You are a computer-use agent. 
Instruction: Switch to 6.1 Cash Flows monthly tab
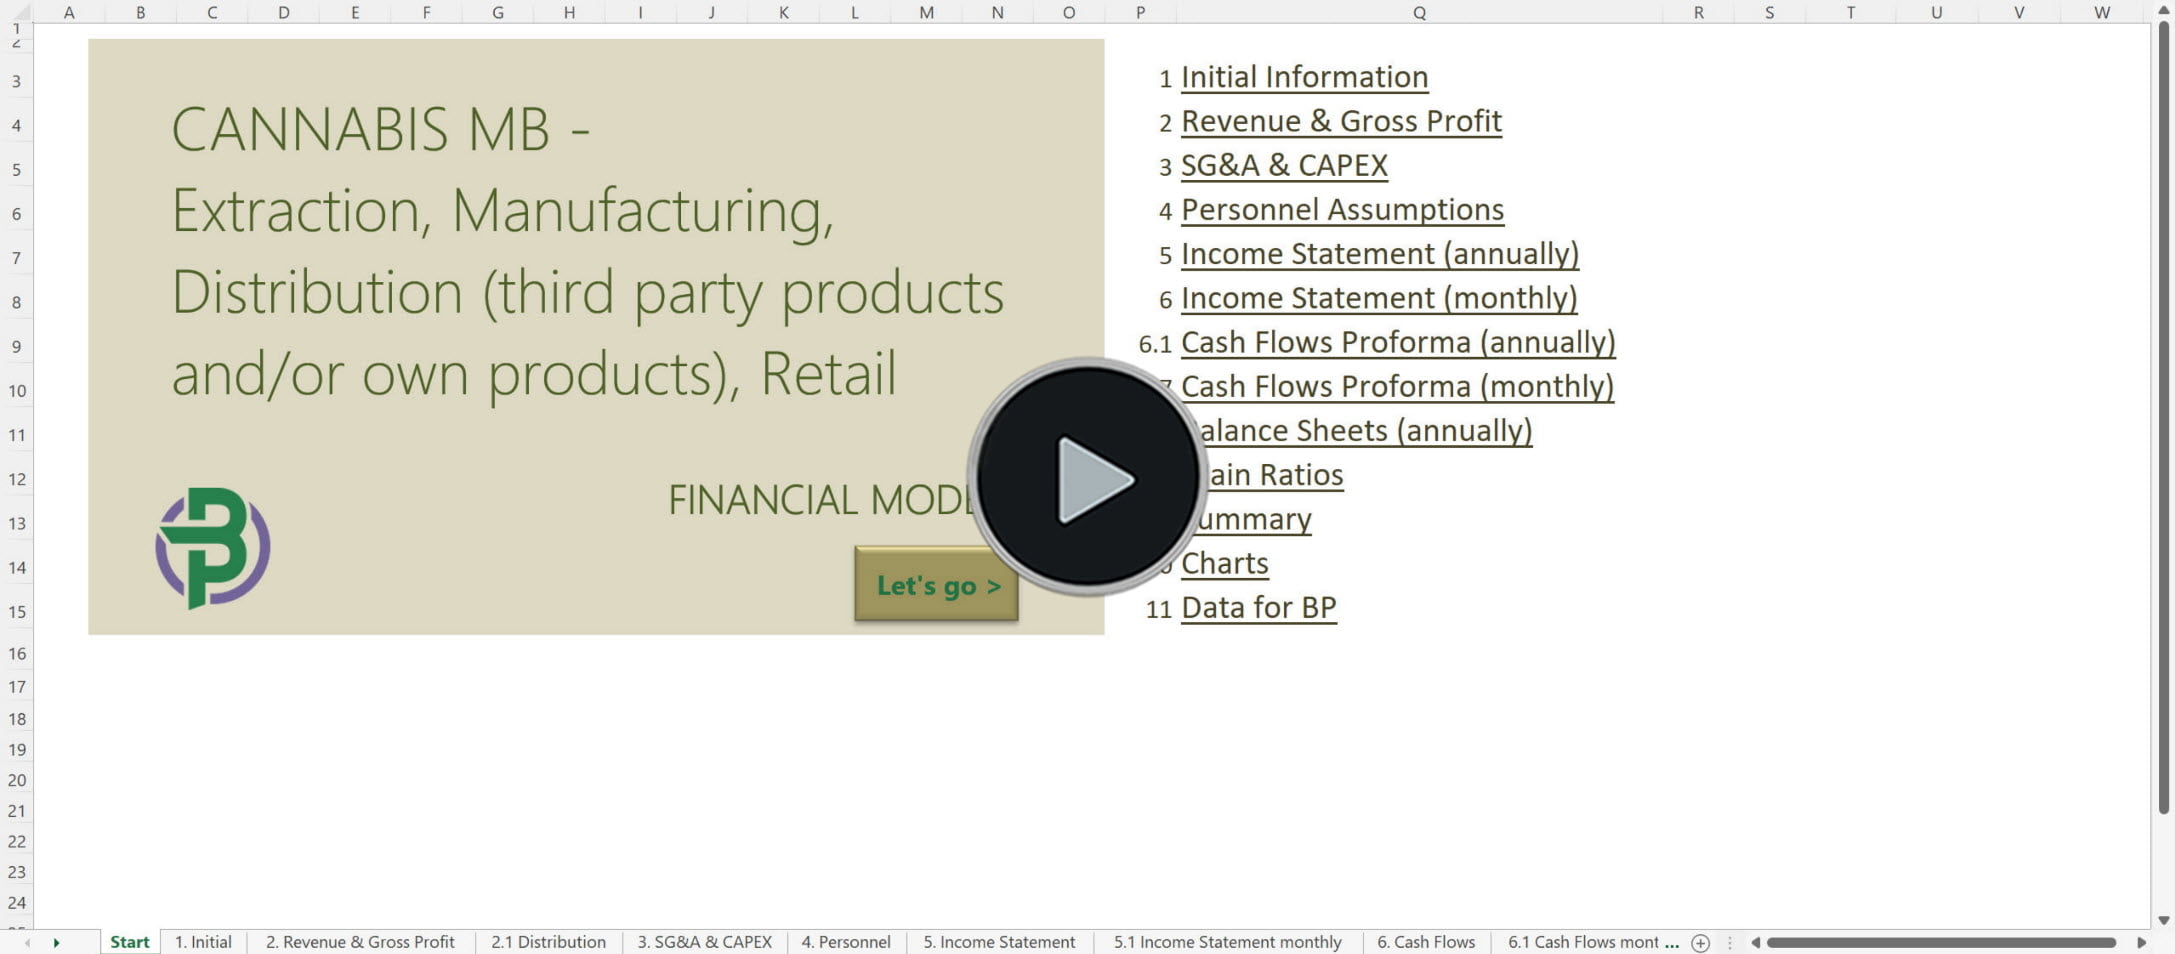(1584, 942)
